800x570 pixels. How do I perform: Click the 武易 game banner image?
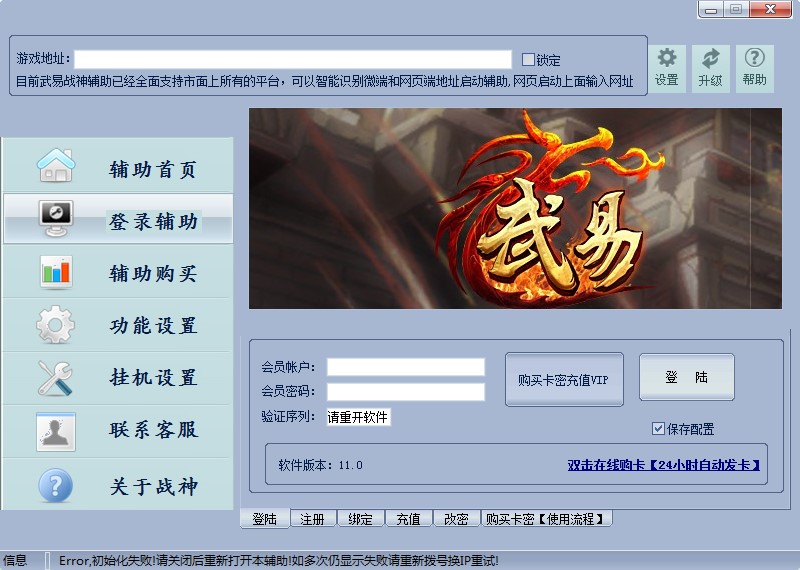pos(515,208)
